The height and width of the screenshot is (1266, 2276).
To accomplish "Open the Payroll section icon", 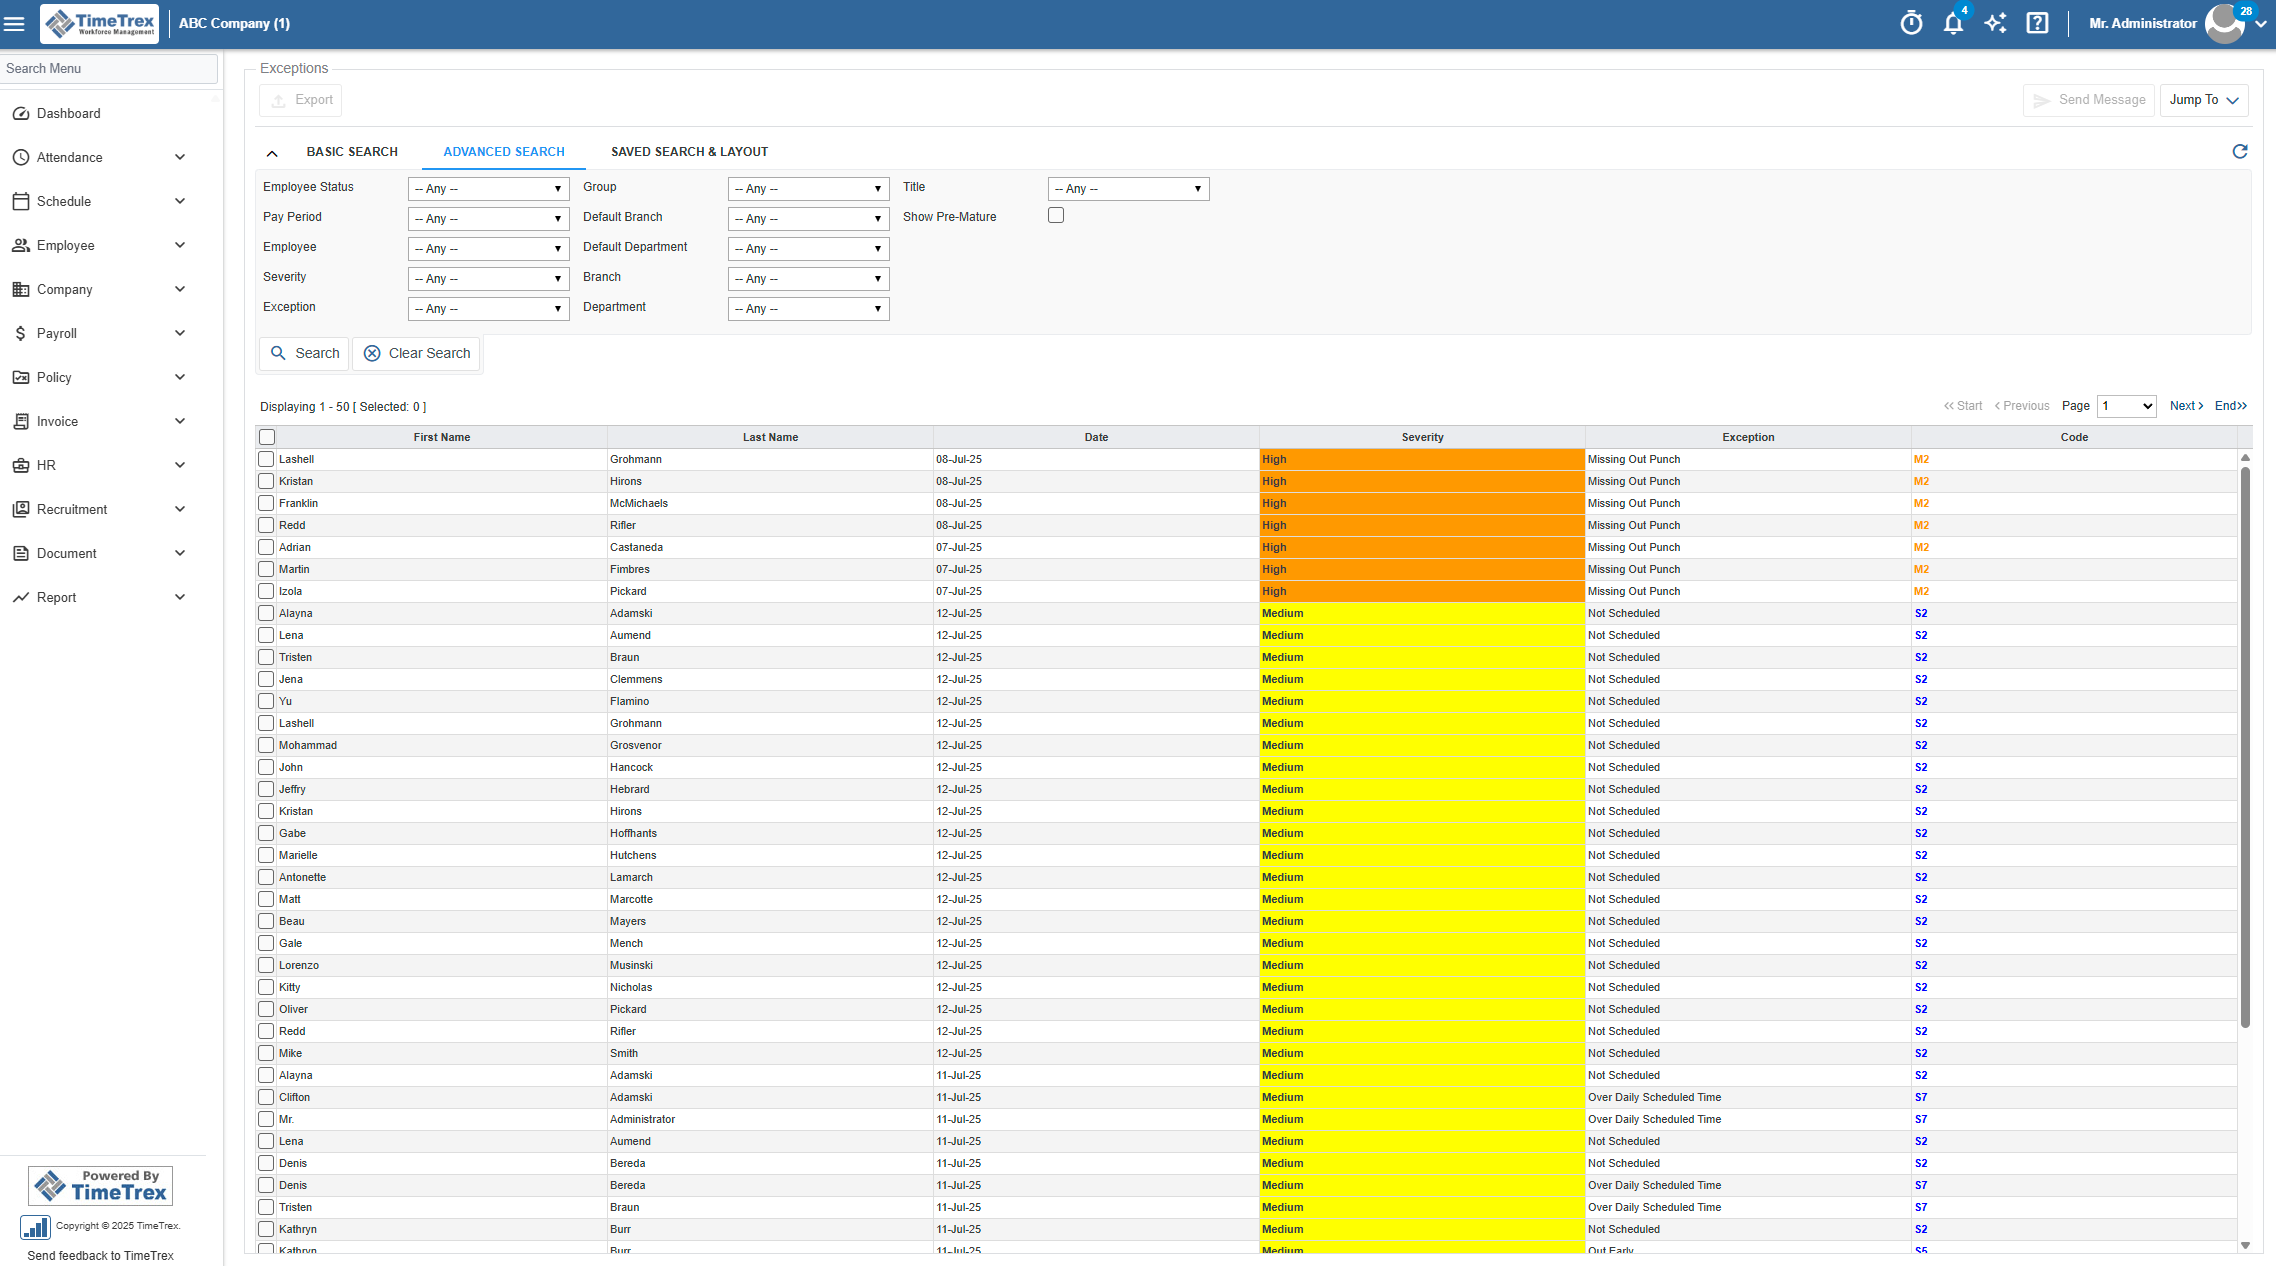I will [x=20, y=333].
